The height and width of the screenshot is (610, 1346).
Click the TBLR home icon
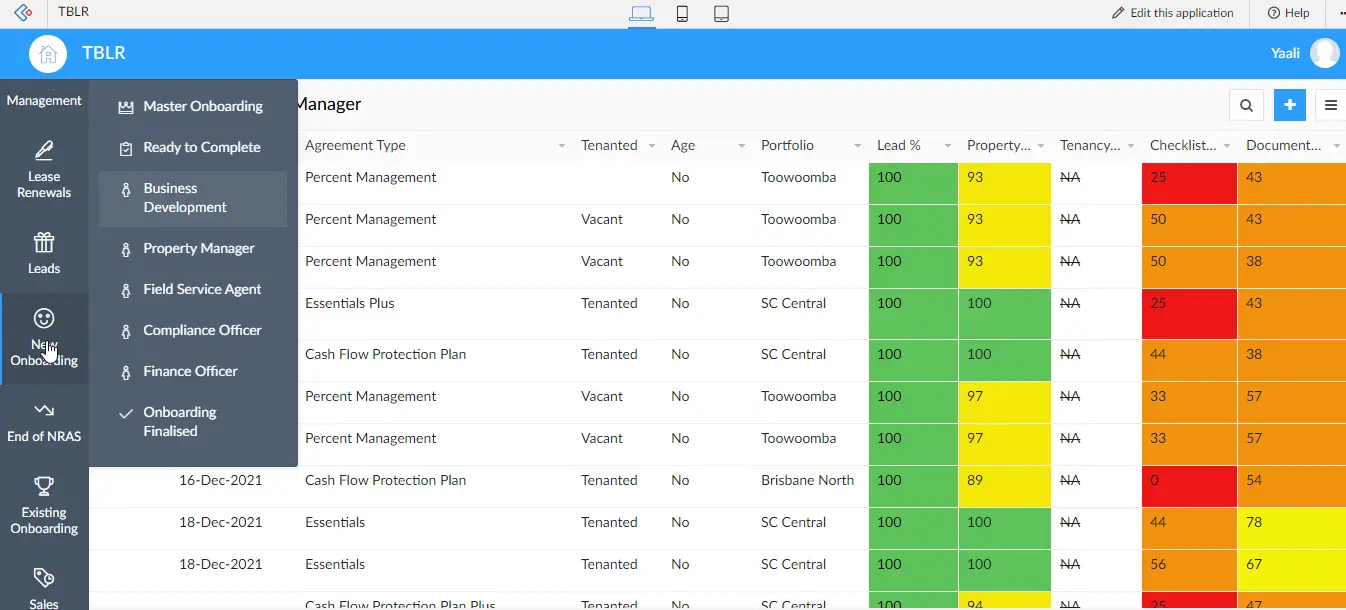click(x=47, y=53)
